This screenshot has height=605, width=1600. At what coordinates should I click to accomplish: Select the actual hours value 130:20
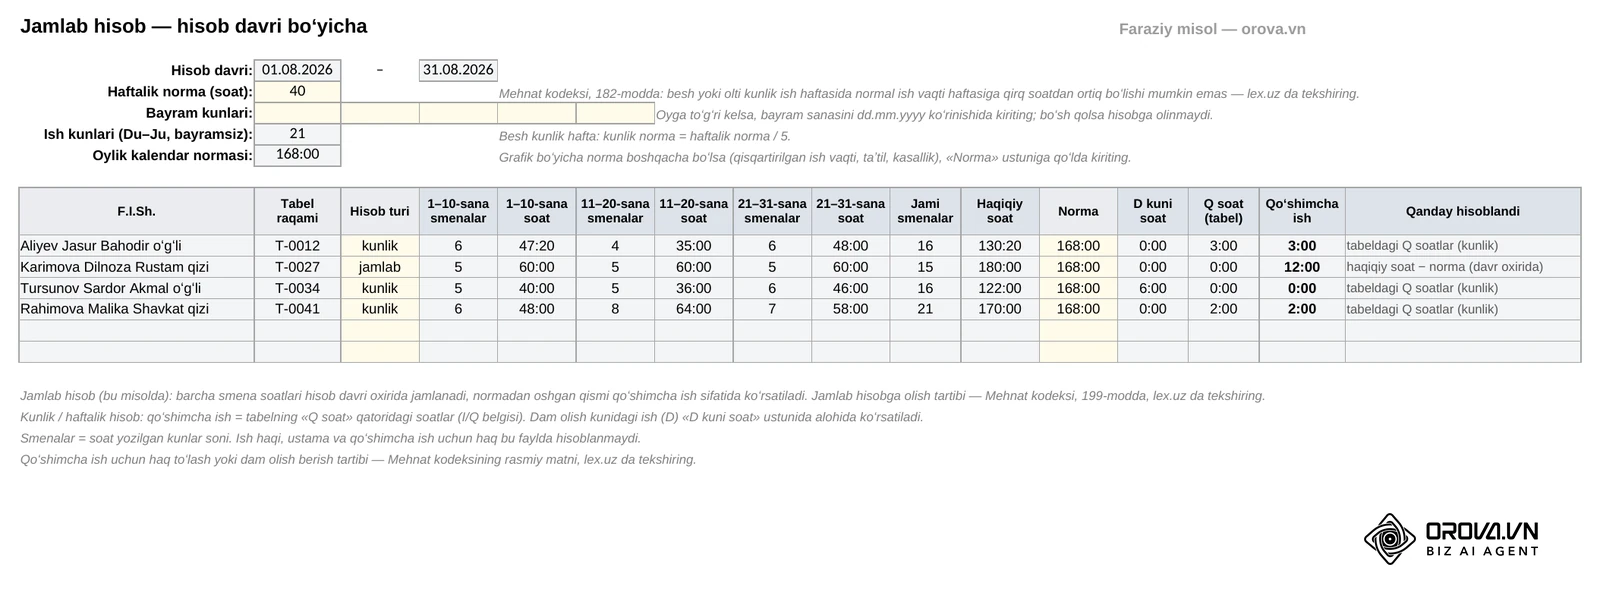[x=1000, y=246]
